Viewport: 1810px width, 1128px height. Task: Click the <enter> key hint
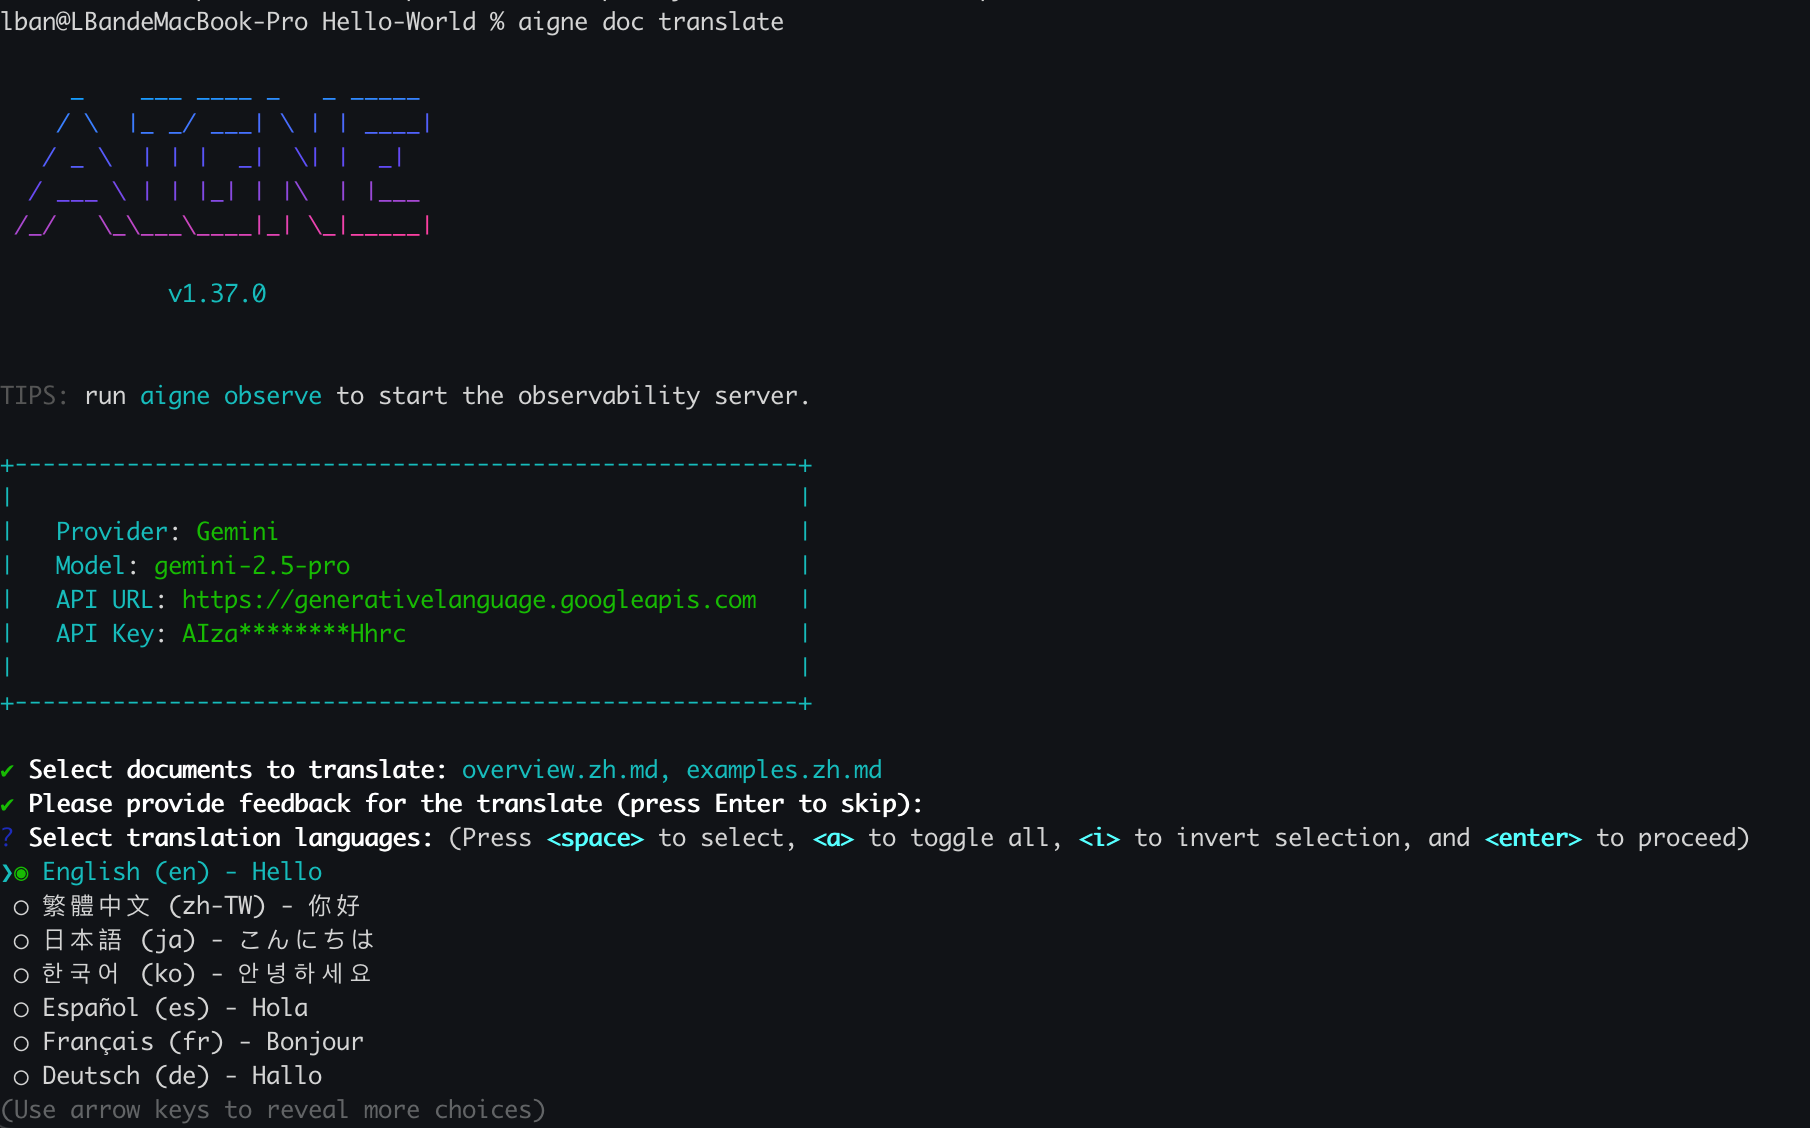tap(1532, 838)
